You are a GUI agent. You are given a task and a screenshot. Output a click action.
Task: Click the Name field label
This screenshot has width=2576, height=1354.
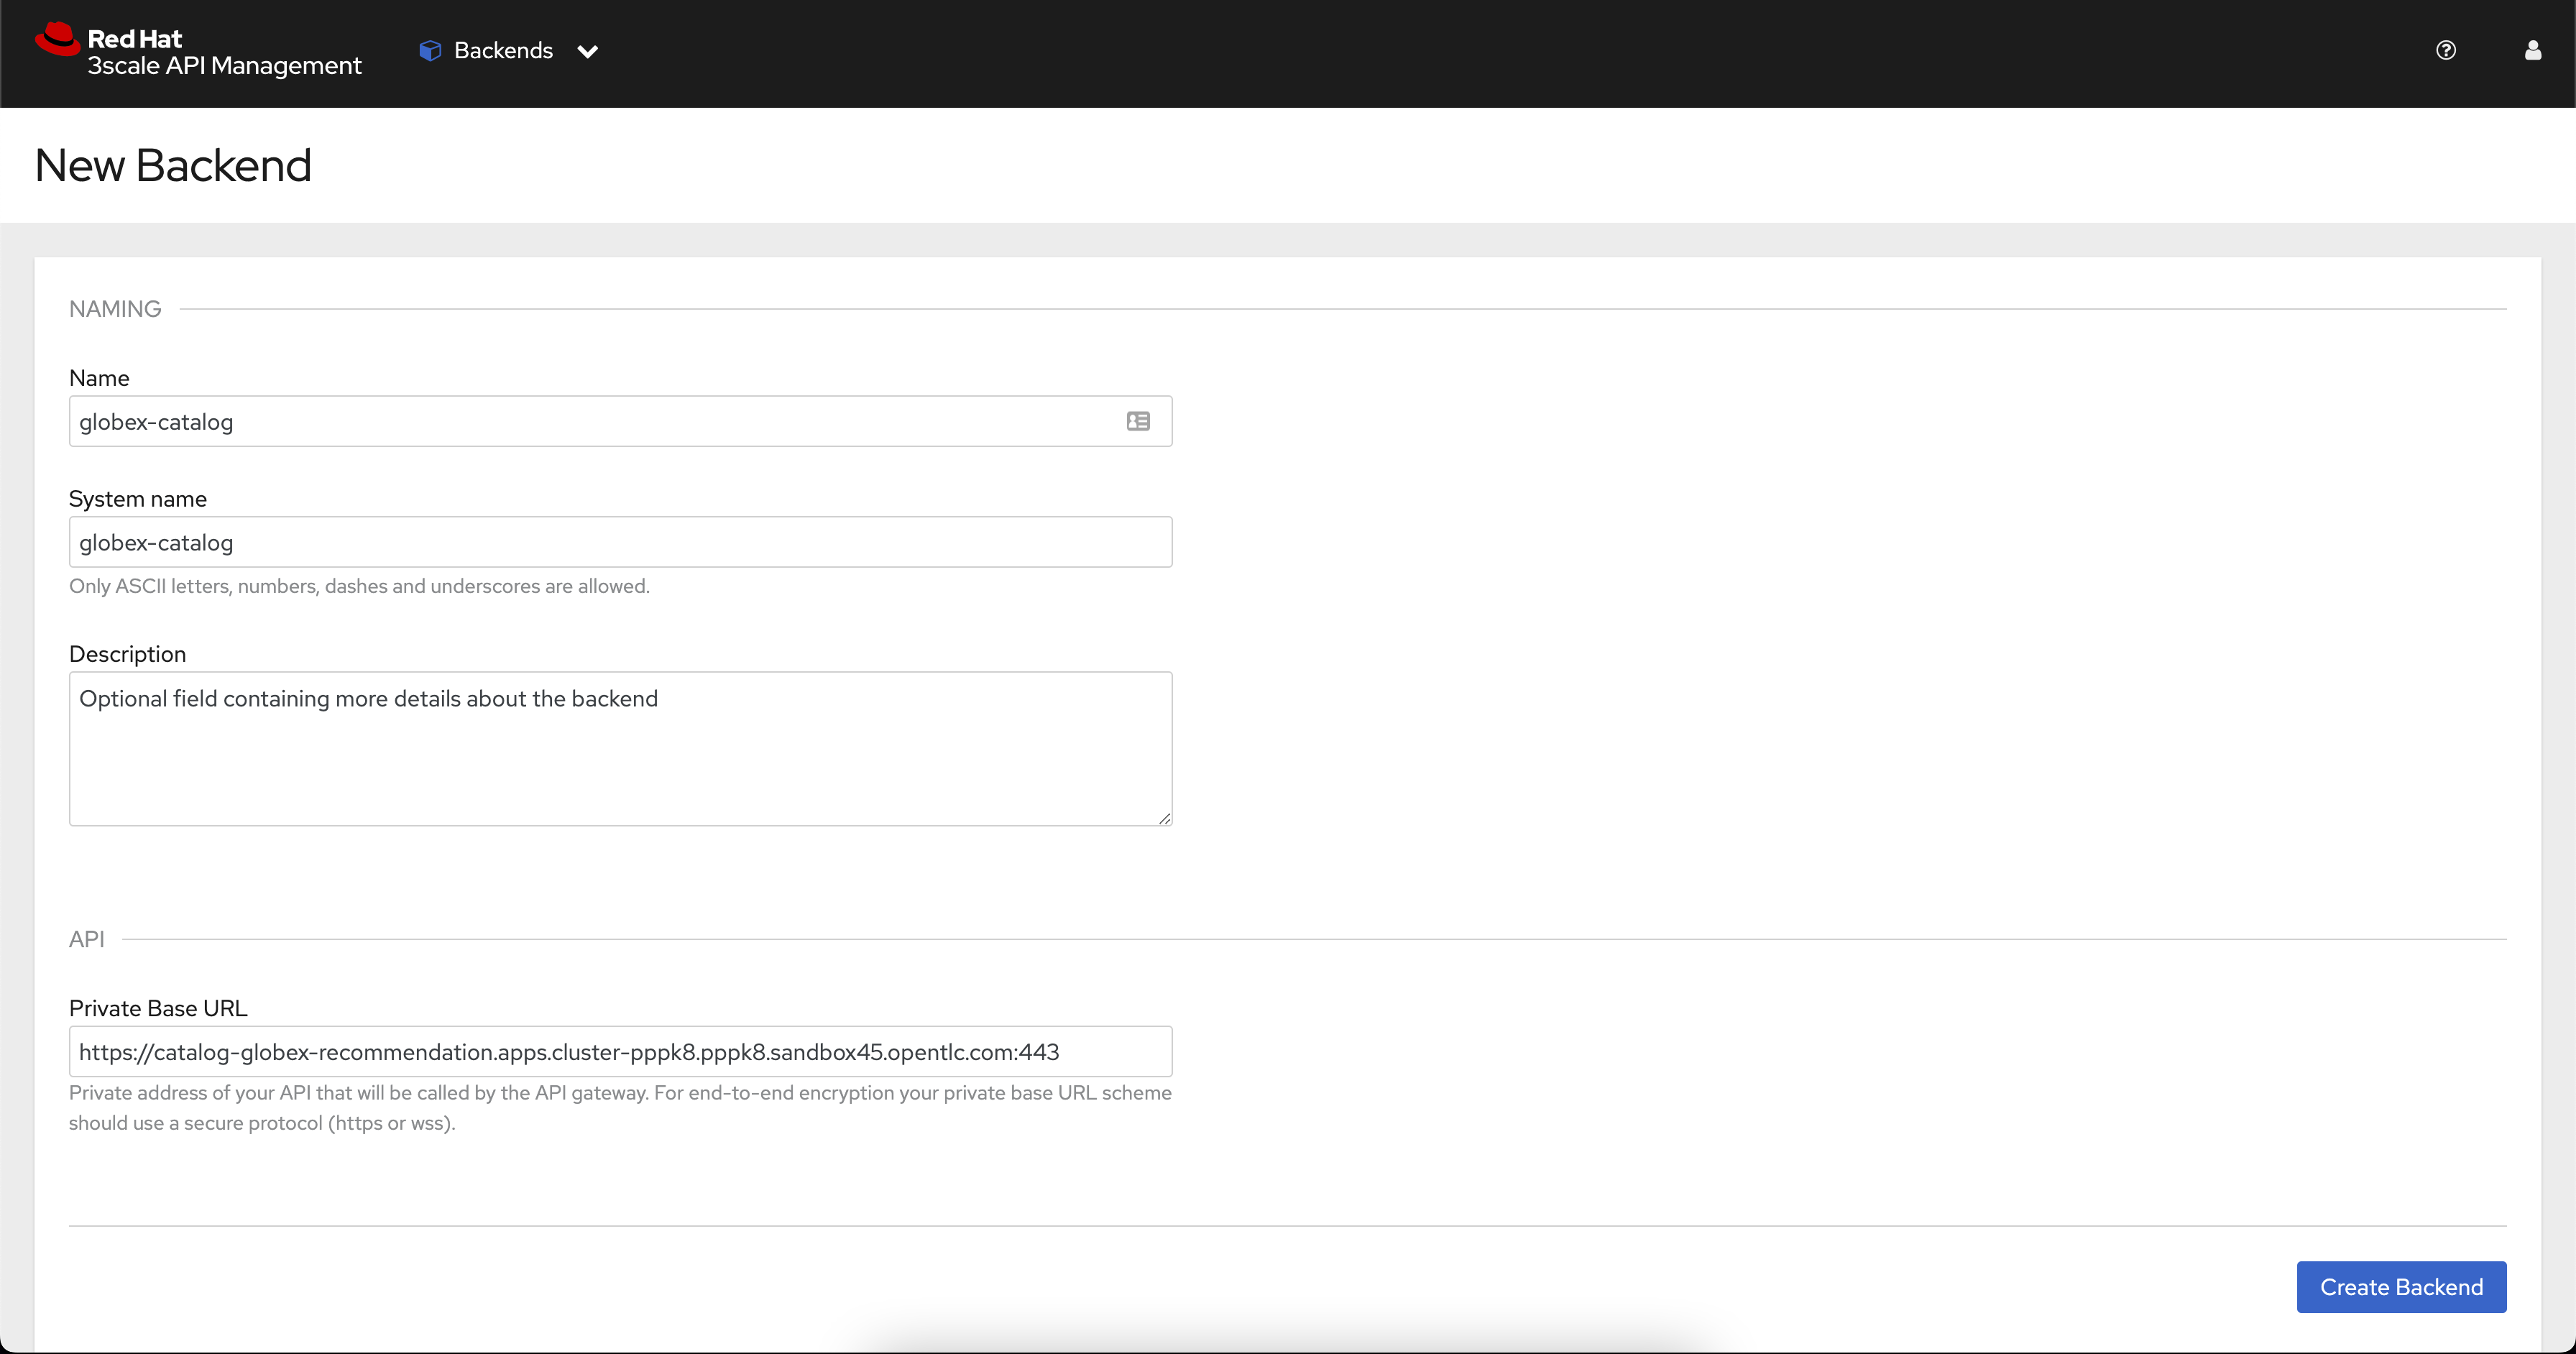(x=99, y=378)
